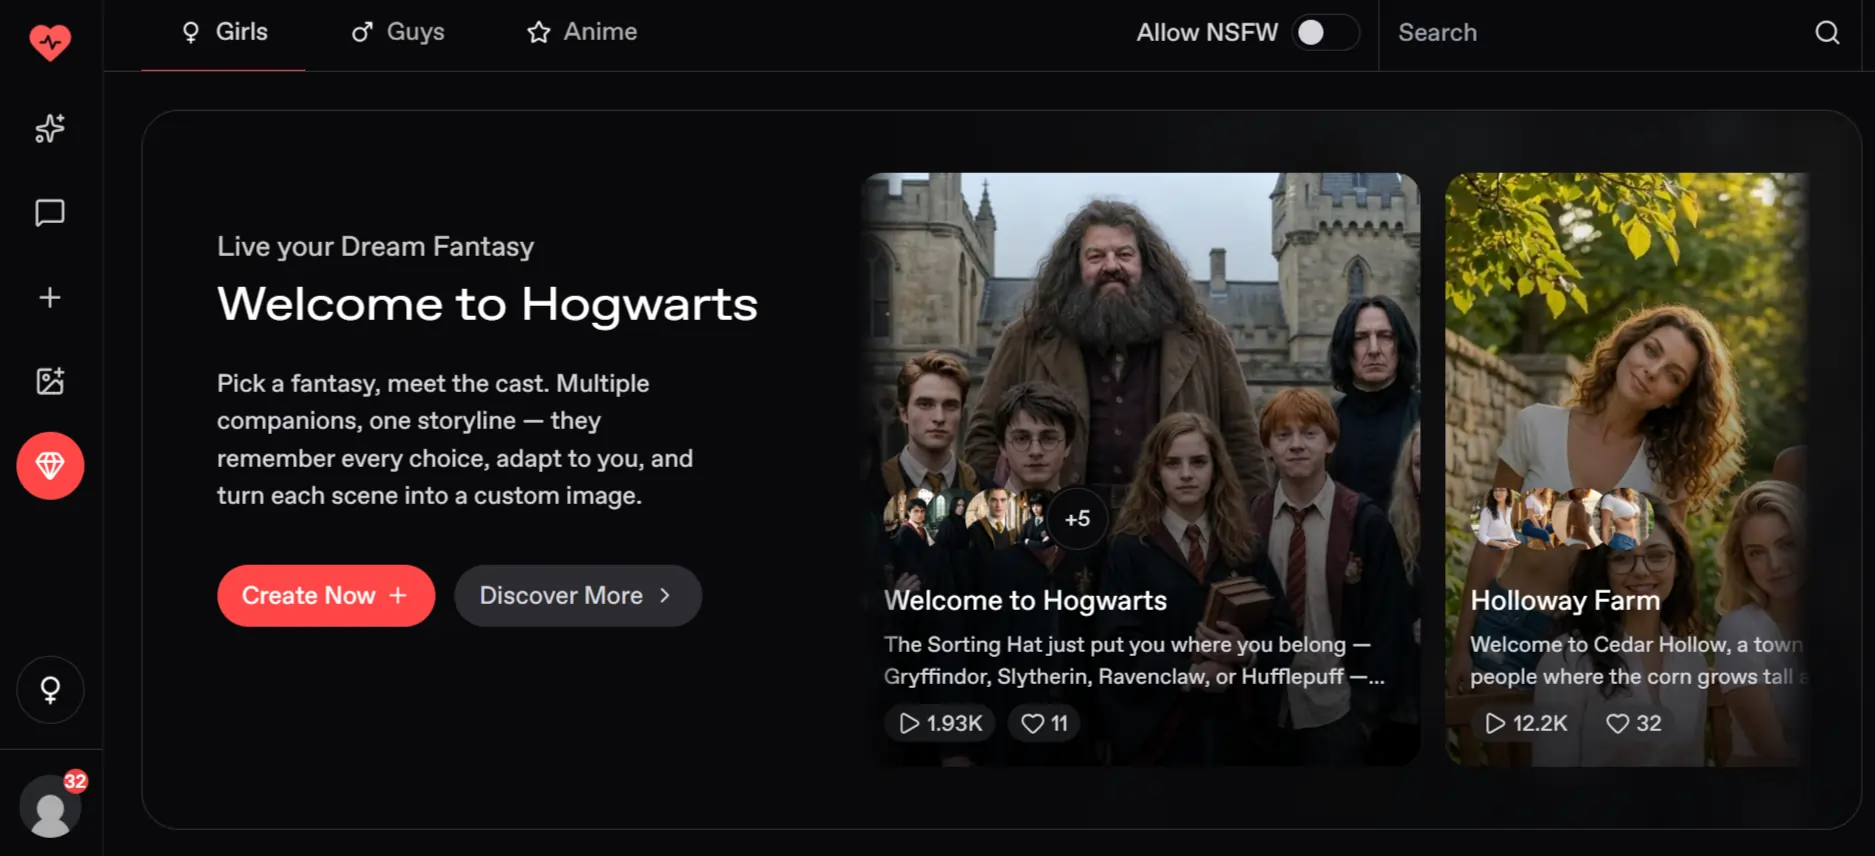Image resolution: width=1875 pixels, height=856 pixels.
Task: Click the Welcome to Hogwarts card title
Action: click(x=1025, y=600)
